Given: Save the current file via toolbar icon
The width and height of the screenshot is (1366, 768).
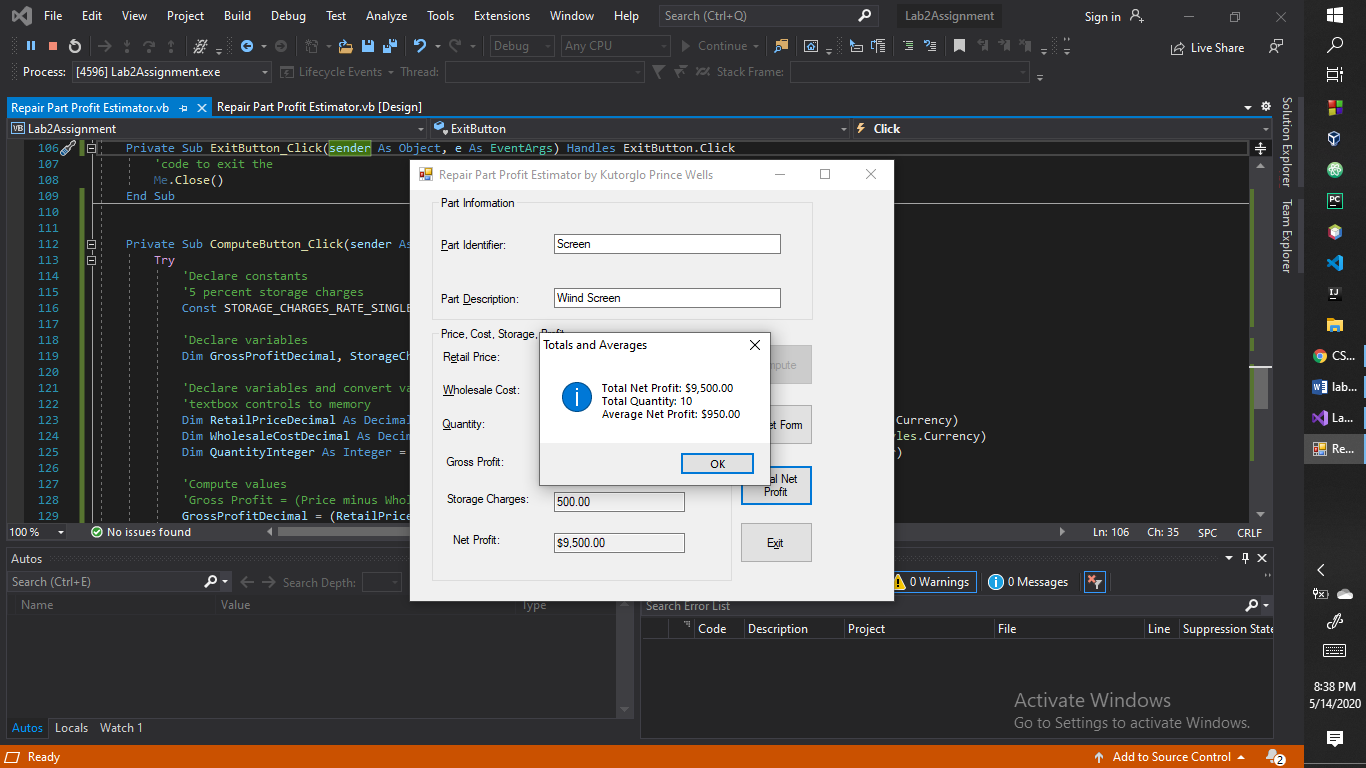Looking at the screenshot, I should (368, 46).
